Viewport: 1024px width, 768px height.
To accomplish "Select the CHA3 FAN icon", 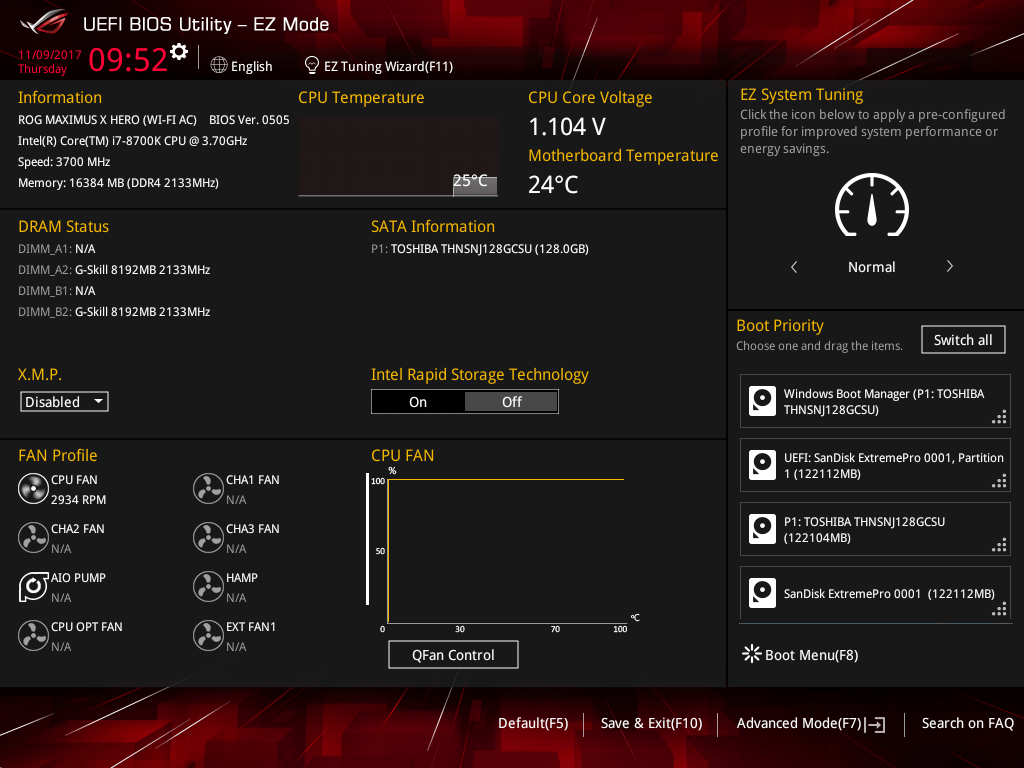I will [x=208, y=538].
